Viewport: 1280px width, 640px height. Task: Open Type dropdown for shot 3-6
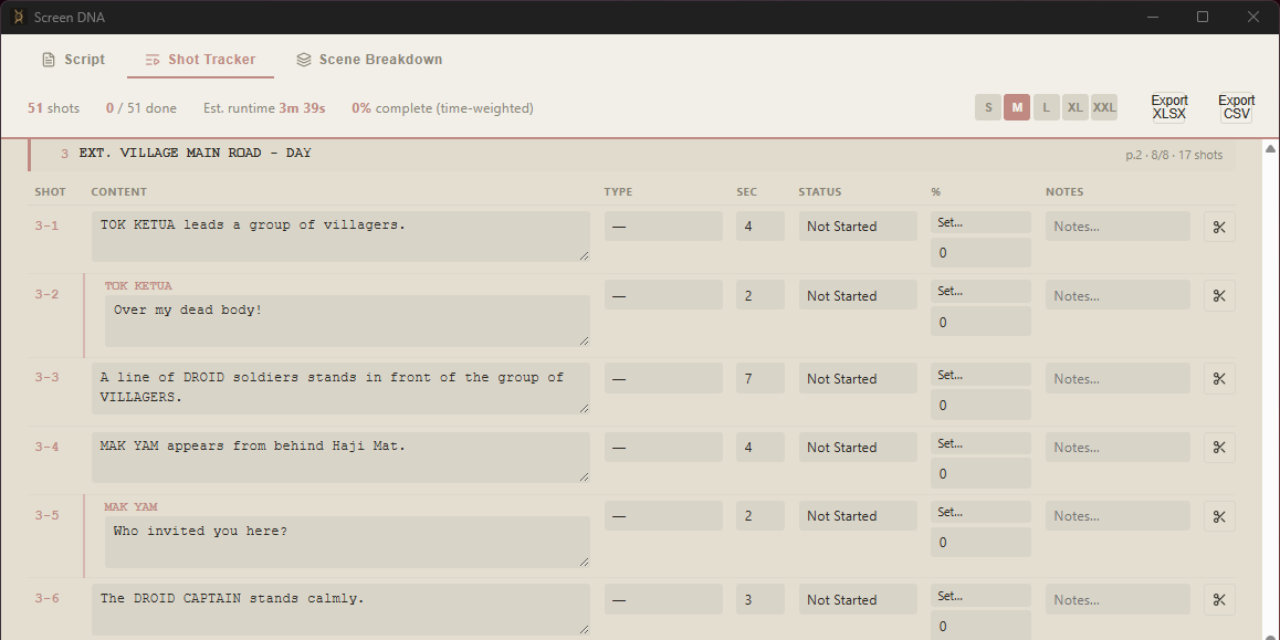tap(663, 599)
